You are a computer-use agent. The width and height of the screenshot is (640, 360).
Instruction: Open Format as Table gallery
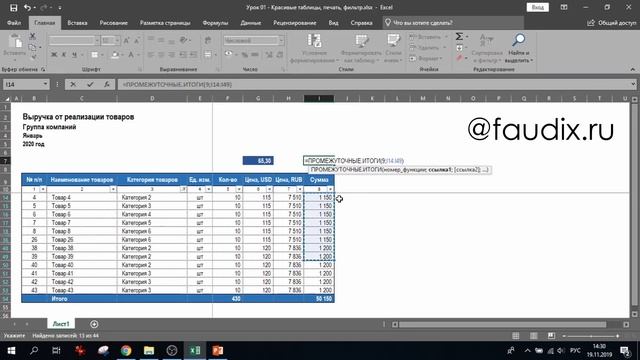361,48
